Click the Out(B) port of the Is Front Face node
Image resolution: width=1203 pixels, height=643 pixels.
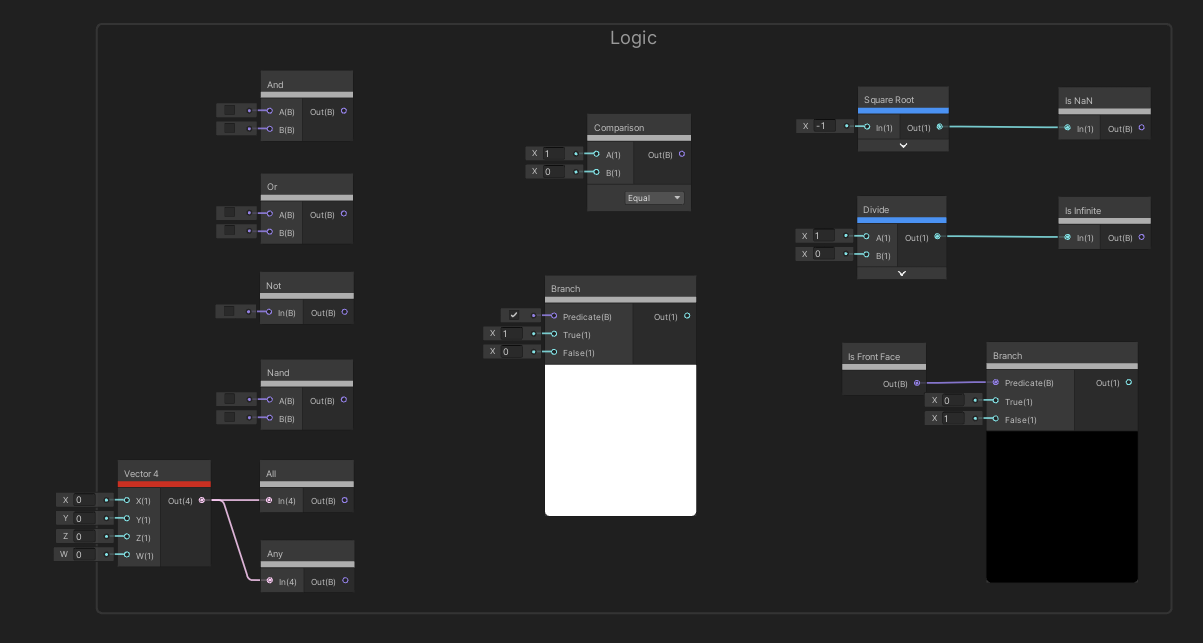(917, 383)
